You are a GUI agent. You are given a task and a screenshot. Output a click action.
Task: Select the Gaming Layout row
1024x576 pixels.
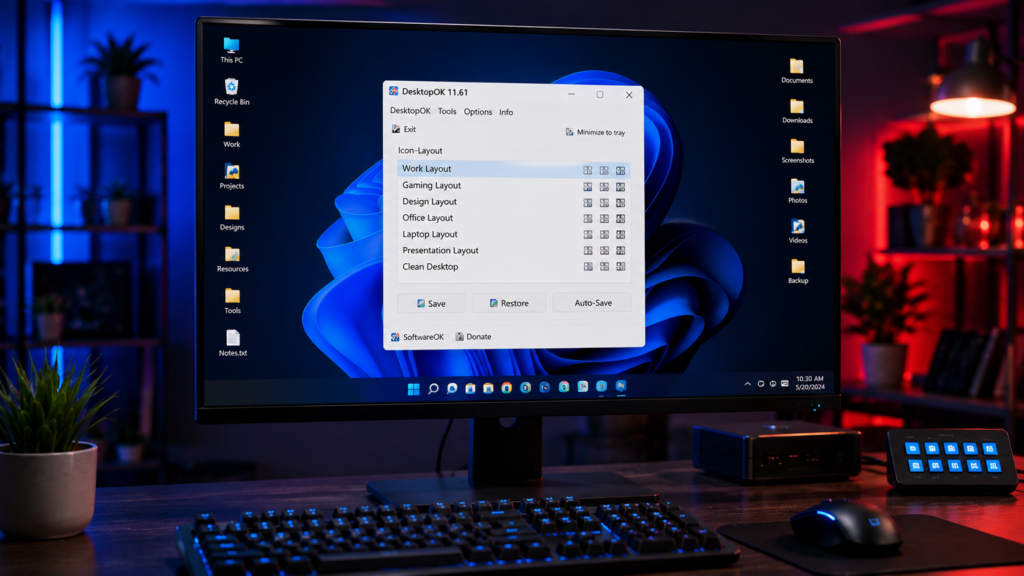tap(513, 185)
